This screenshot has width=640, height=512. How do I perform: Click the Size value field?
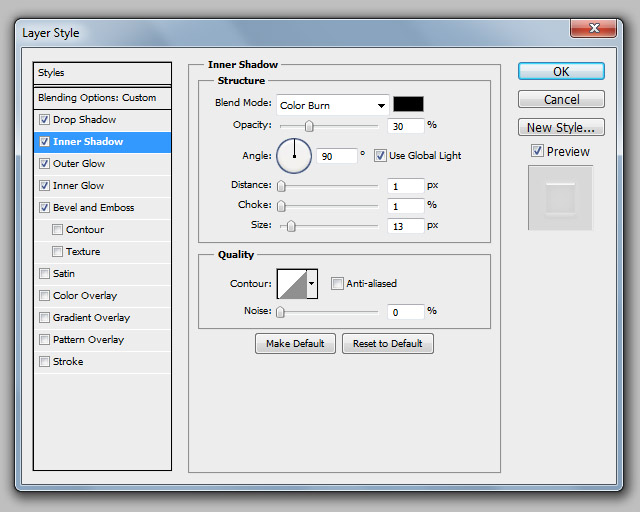pos(406,226)
